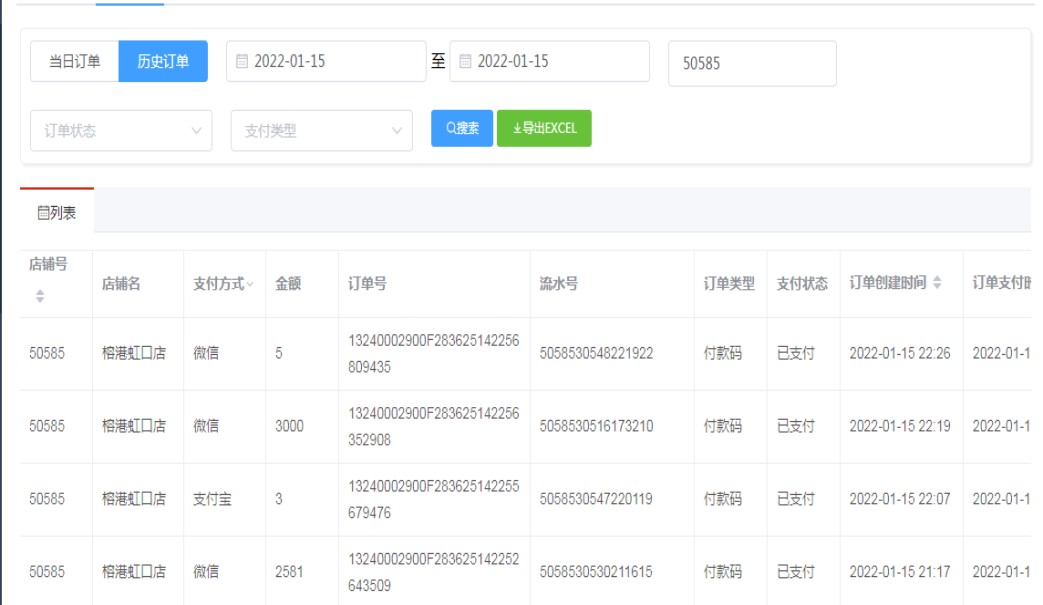Click the store number input containing 50585
This screenshot has height=605, width=1043.
[x=751, y=63]
